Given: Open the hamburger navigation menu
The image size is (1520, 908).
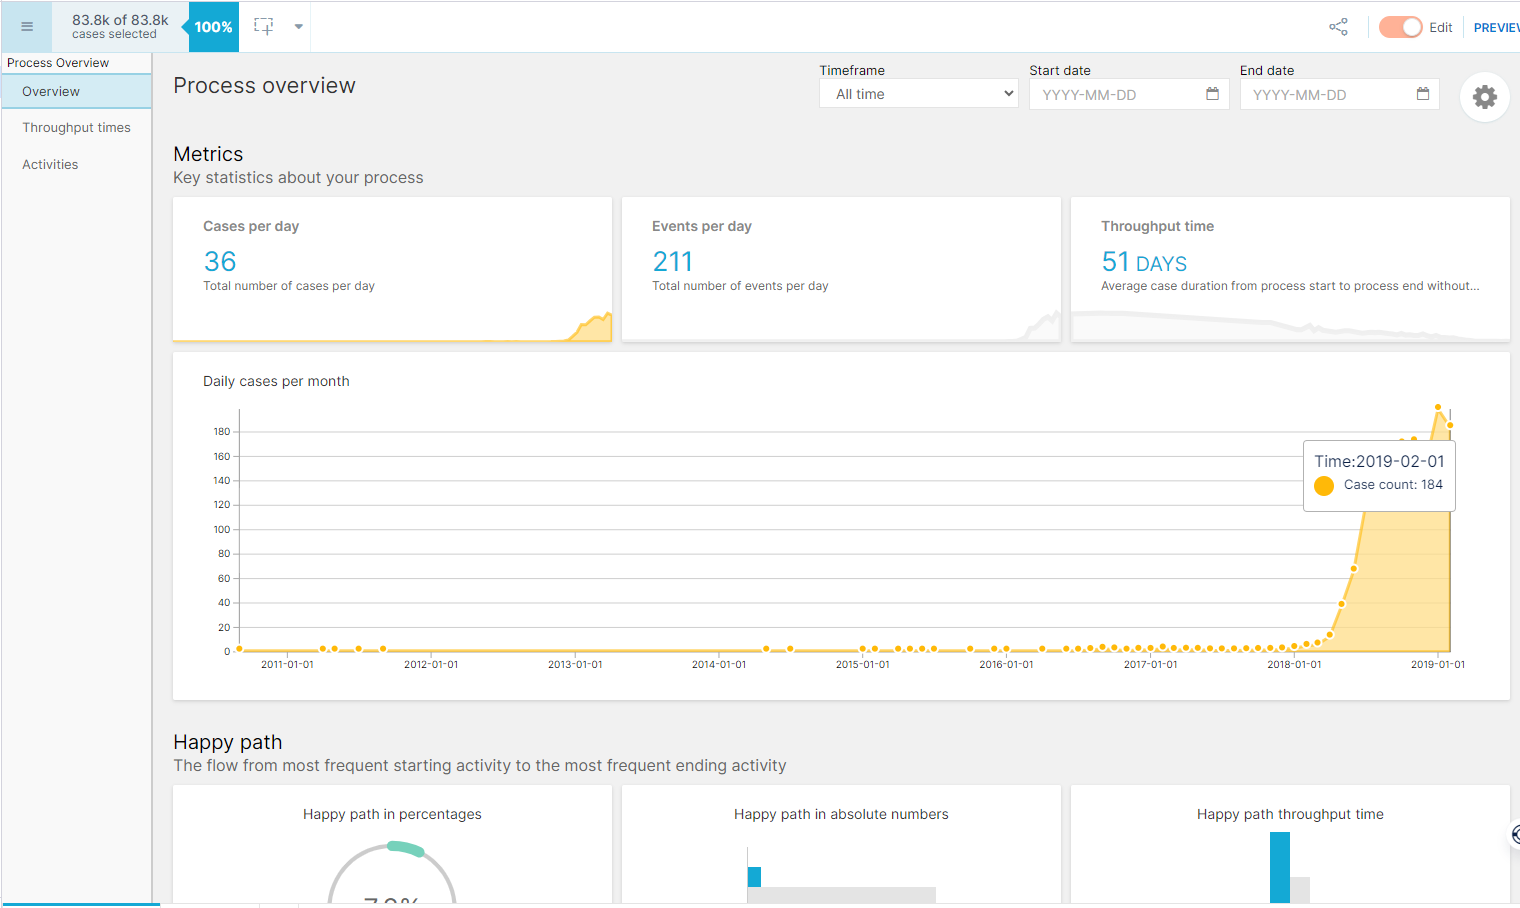Looking at the screenshot, I should coord(27,27).
